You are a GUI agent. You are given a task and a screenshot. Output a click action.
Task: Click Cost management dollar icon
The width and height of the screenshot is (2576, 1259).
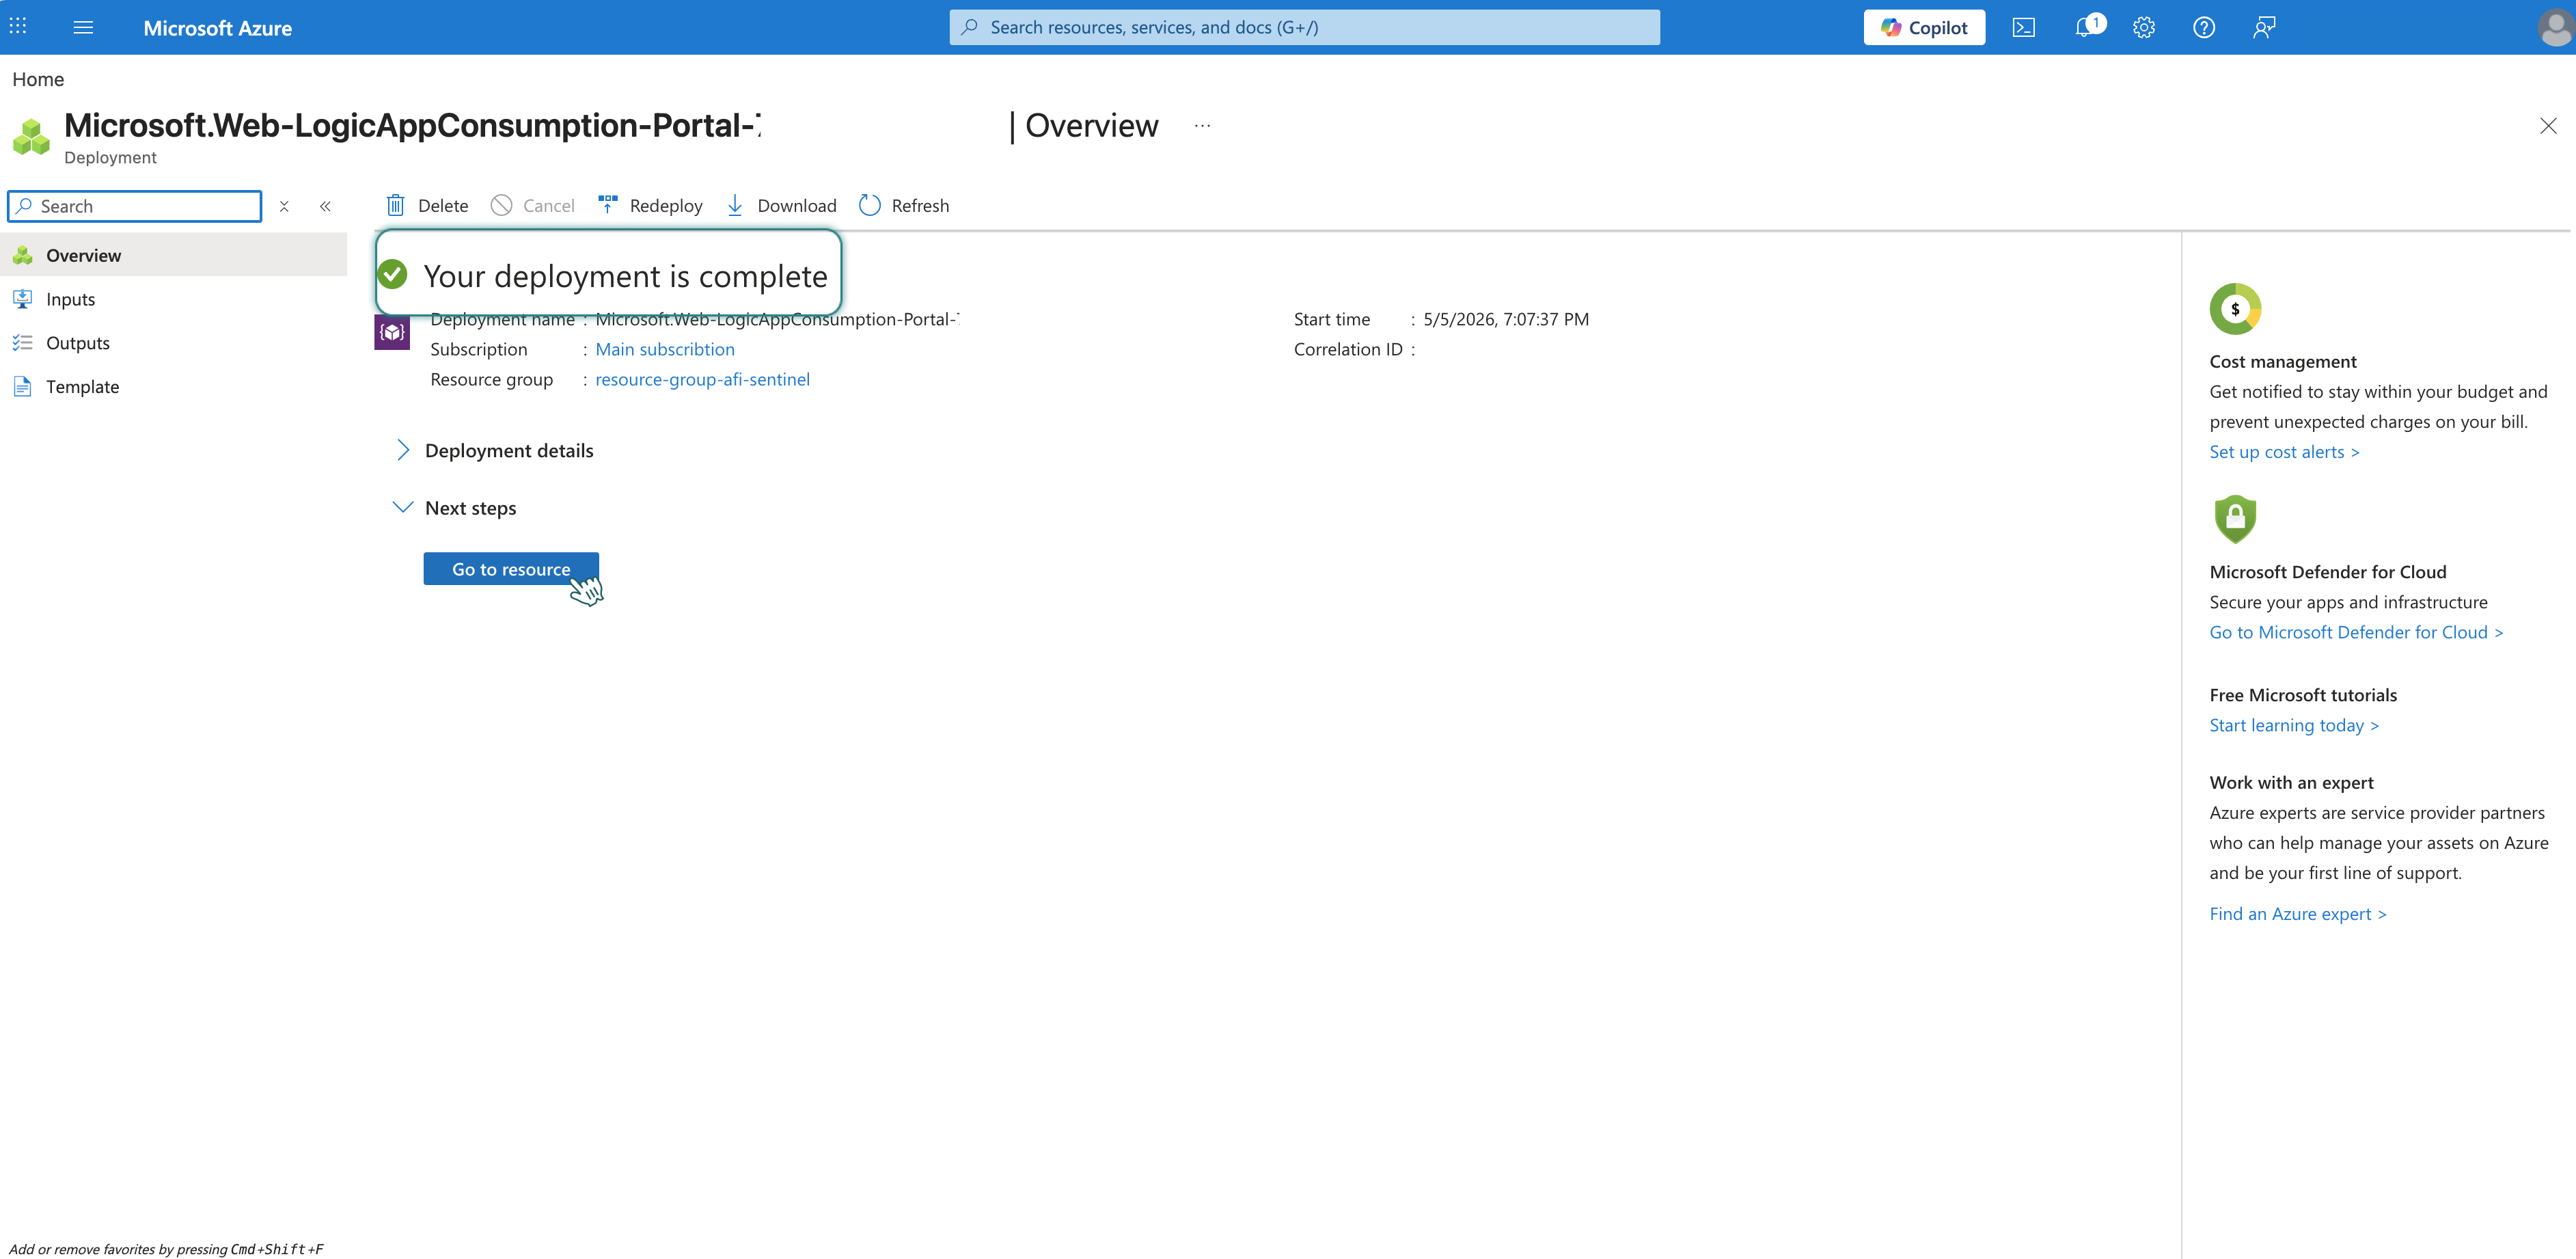2235,309
